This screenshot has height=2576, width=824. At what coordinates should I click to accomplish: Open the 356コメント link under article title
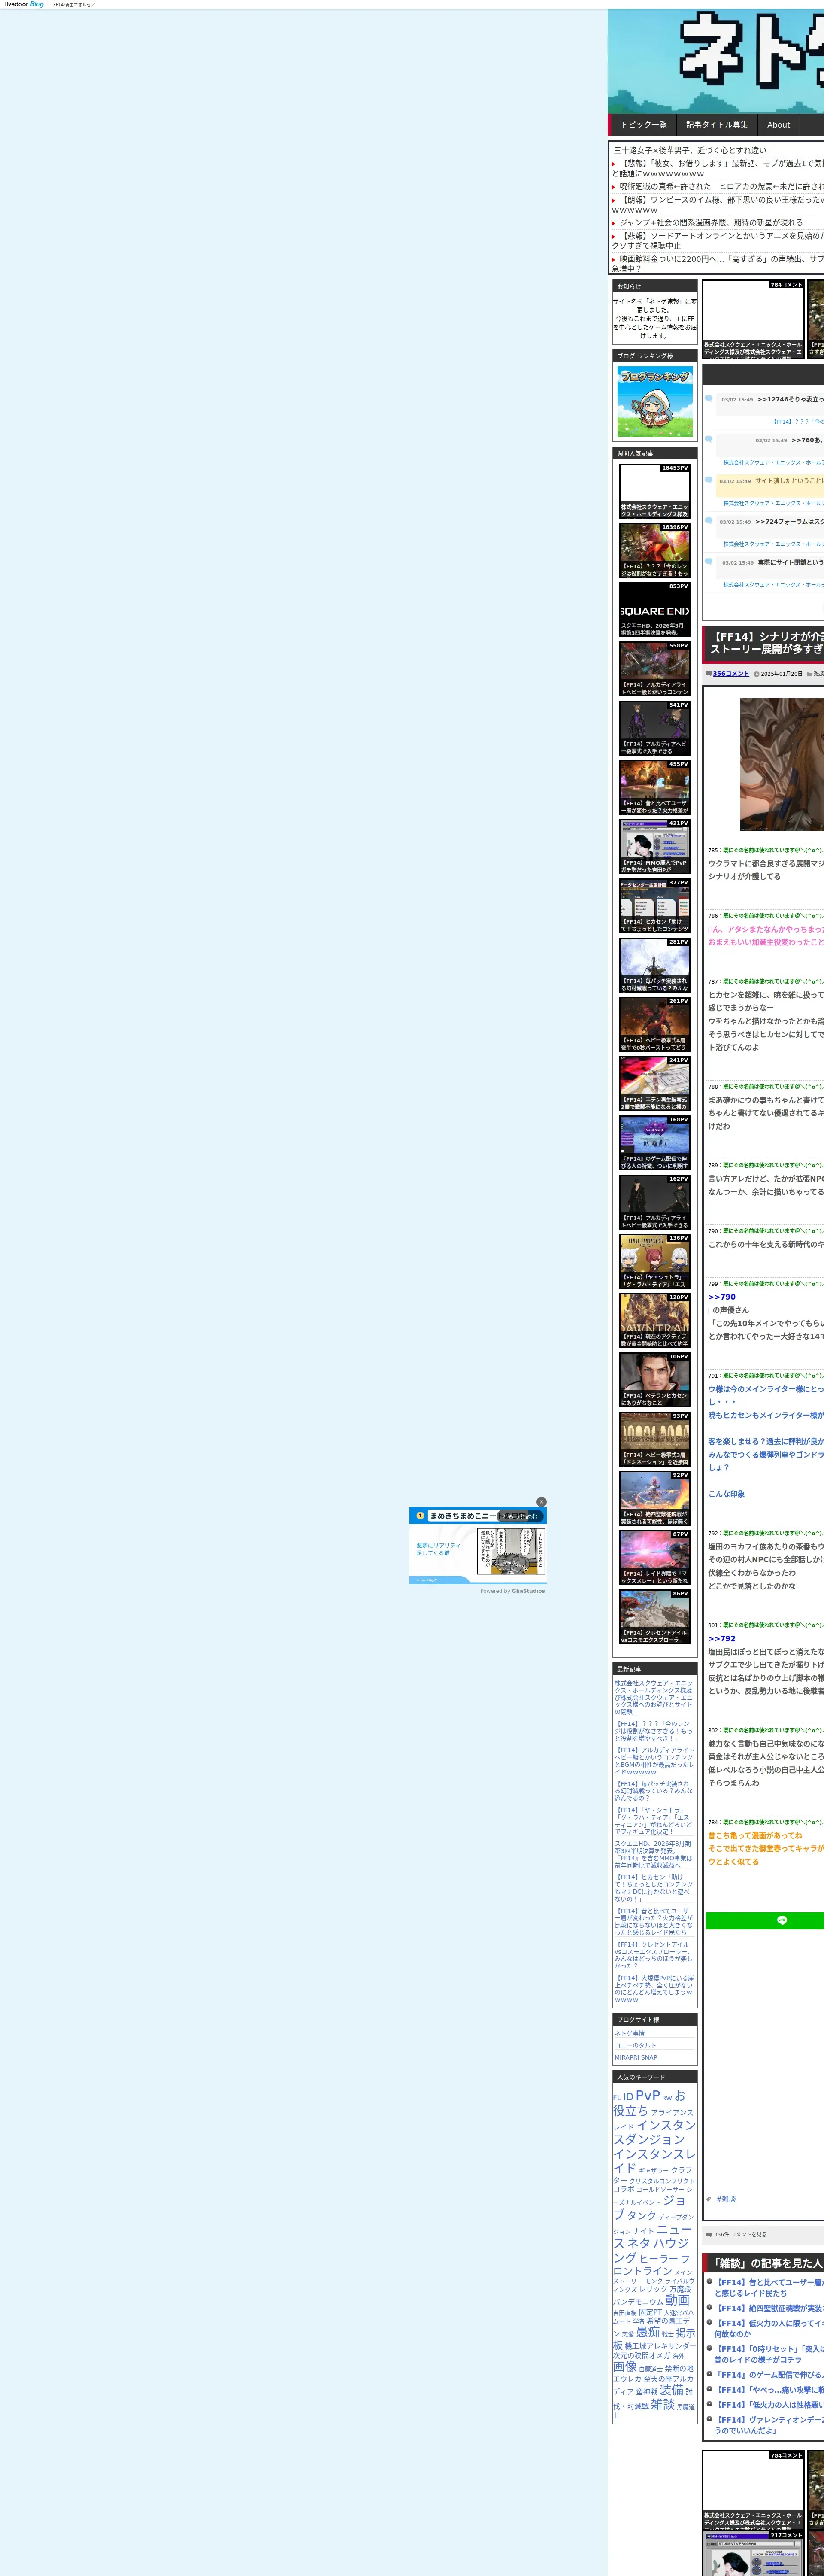point(730,673)
